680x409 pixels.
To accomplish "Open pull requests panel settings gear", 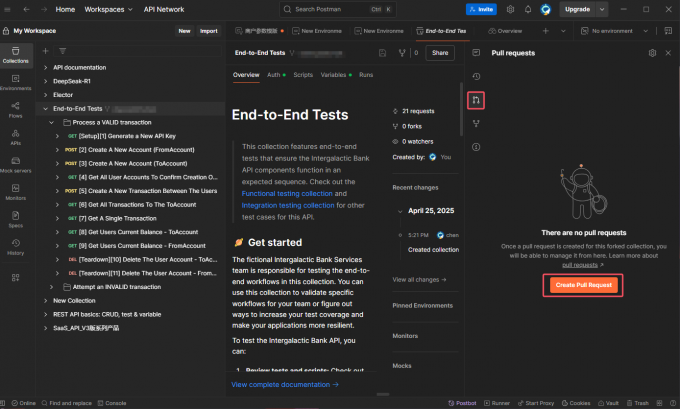I will tap(652, 53).
